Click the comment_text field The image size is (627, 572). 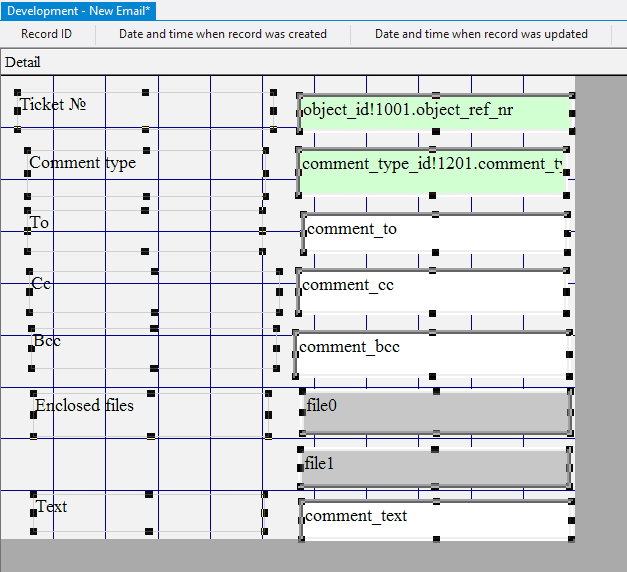[435, 519]
